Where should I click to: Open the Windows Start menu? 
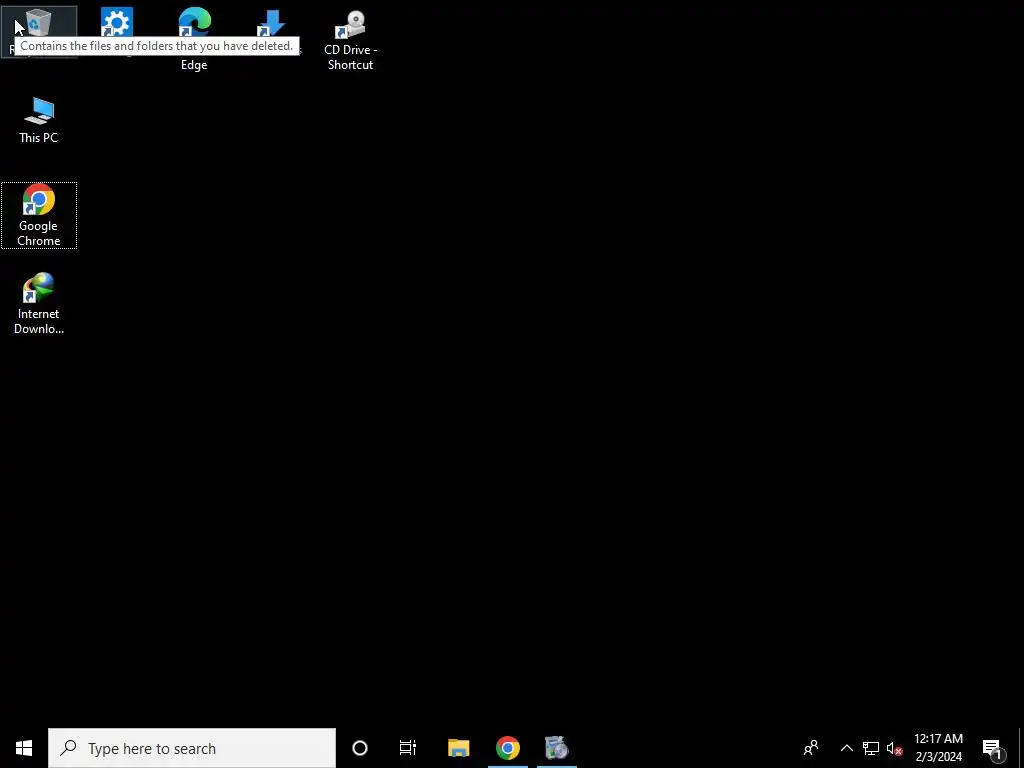(x=24, y=748)
